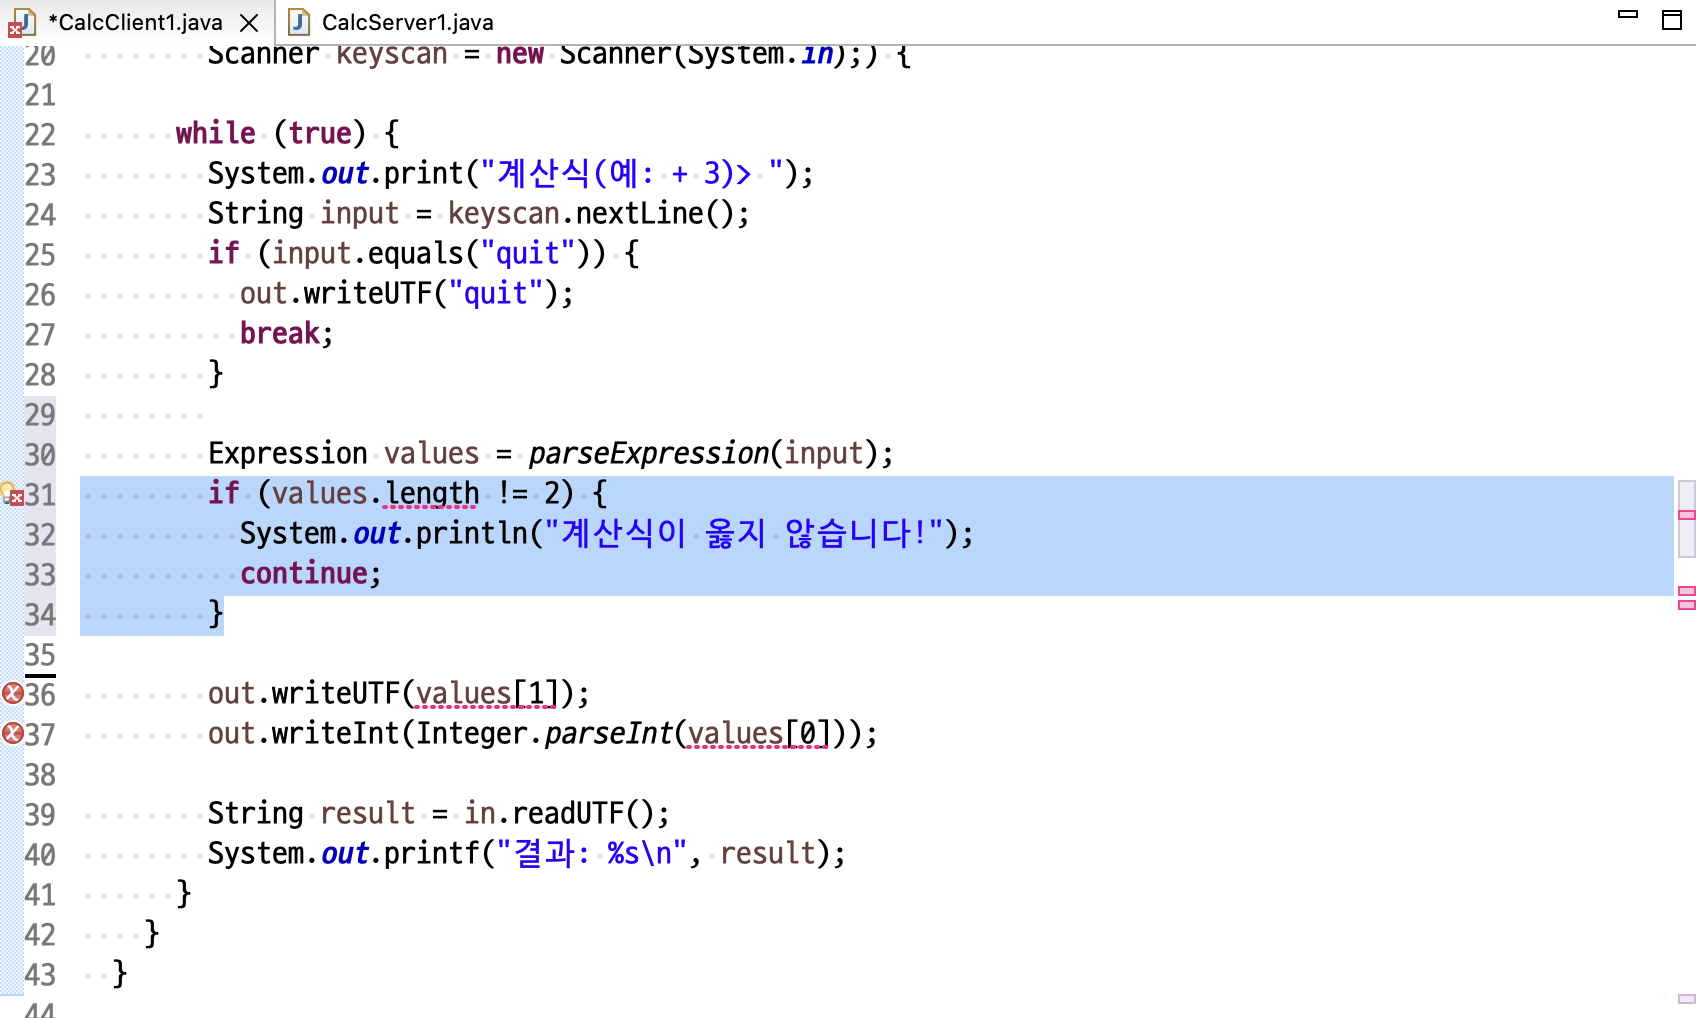Click 'parseInt' on line 37
1696x1018 pixels.
click(608, 733)
